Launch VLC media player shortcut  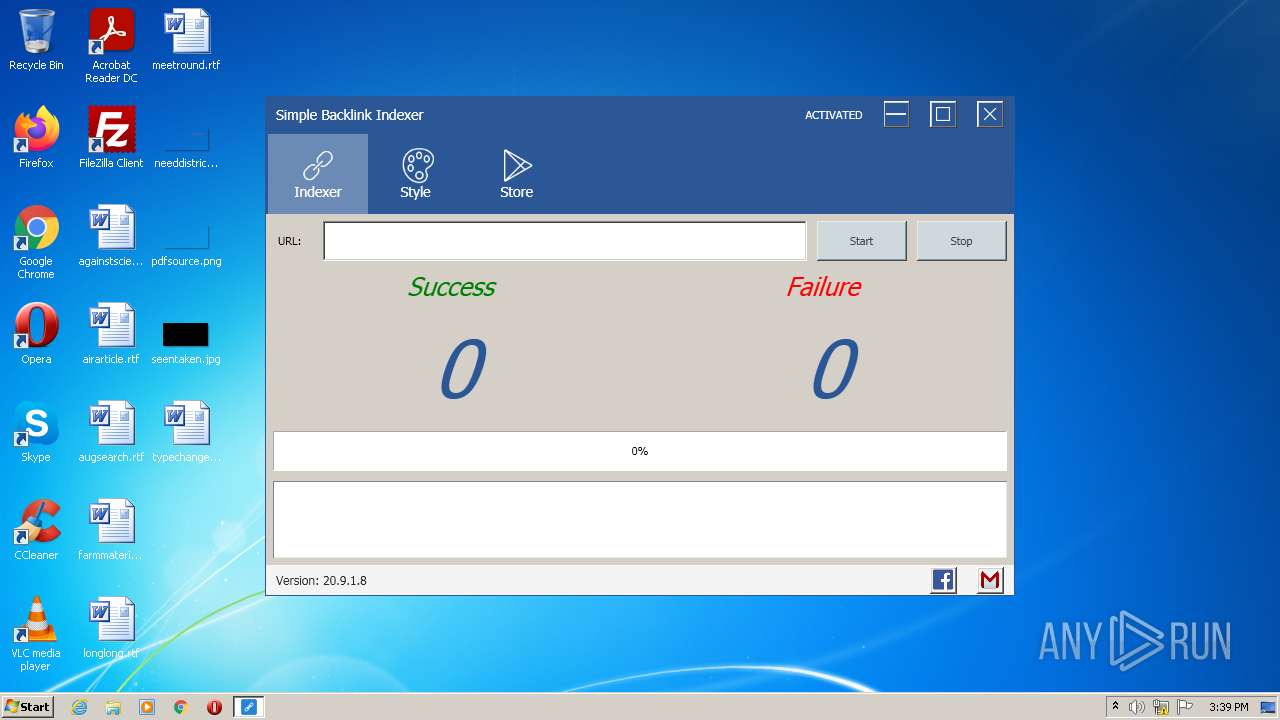36,634
